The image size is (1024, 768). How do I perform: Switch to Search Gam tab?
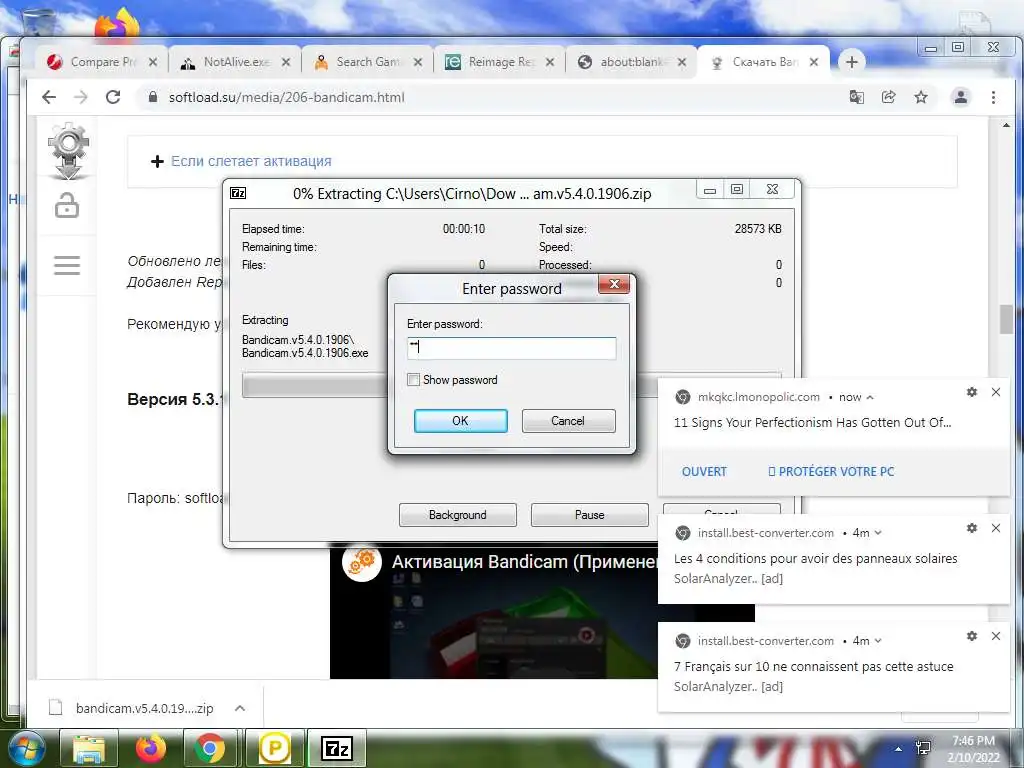pos(368,62)
